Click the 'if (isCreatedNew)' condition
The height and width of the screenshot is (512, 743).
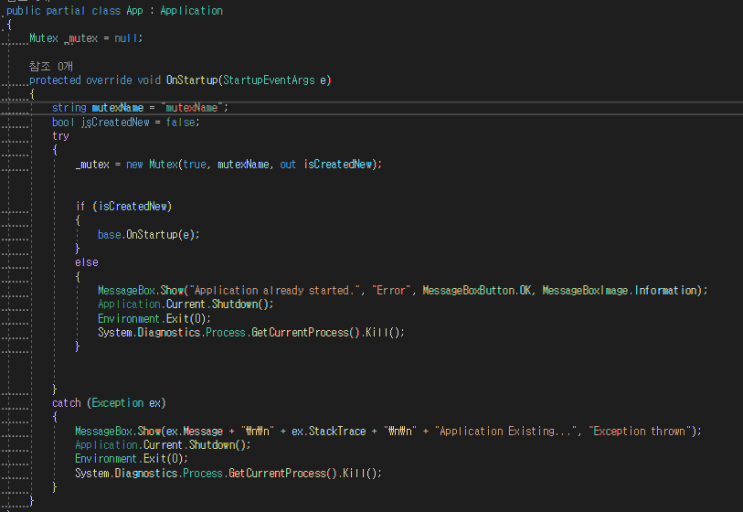pyautogui.click(x=124, y=207)
